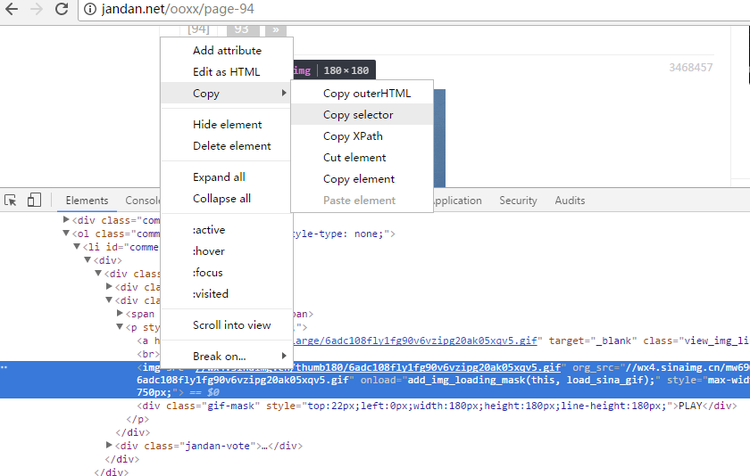Toggle the :focus pseudo state
The width and height of the screenshot is (750, 476).
click(x=227, y=273)
